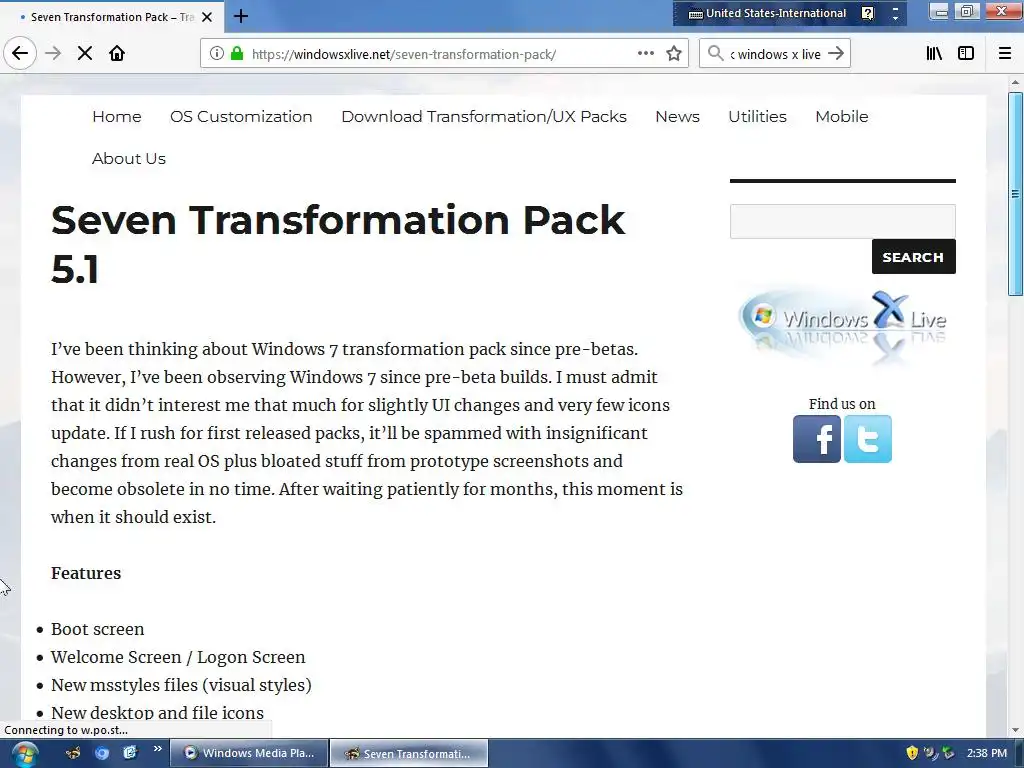Expand the quick launch chevron
This screenshot has height=768, width=1024.
(x=157, y=749)
